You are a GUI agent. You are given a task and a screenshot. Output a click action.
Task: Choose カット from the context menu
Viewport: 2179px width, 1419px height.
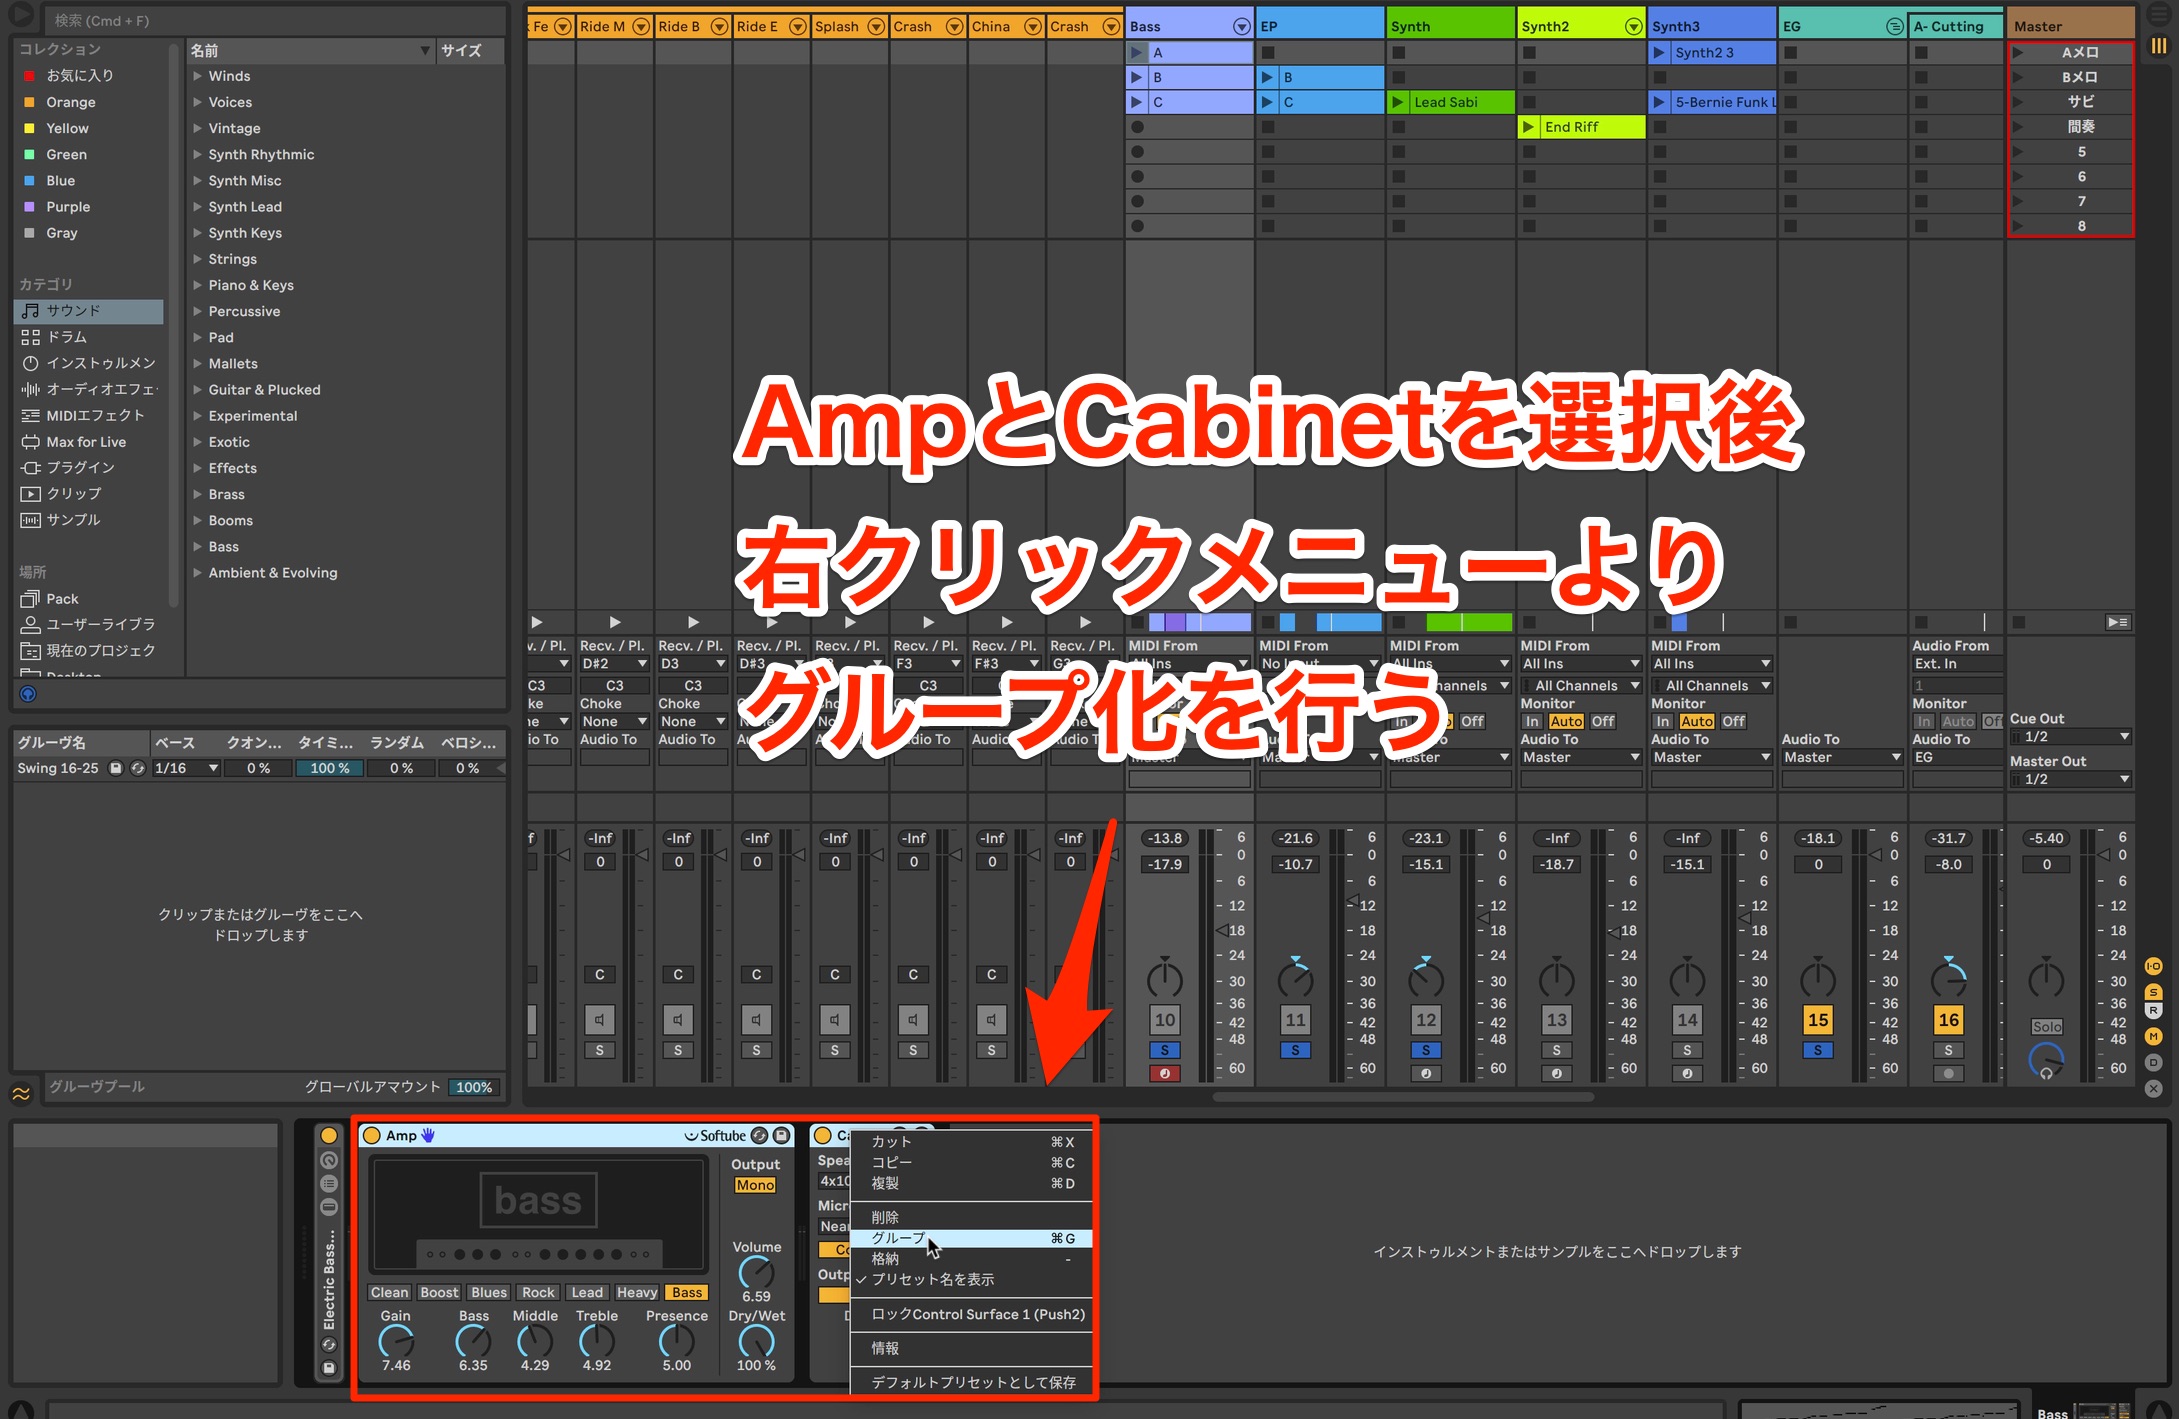[x=971, y=1142]
